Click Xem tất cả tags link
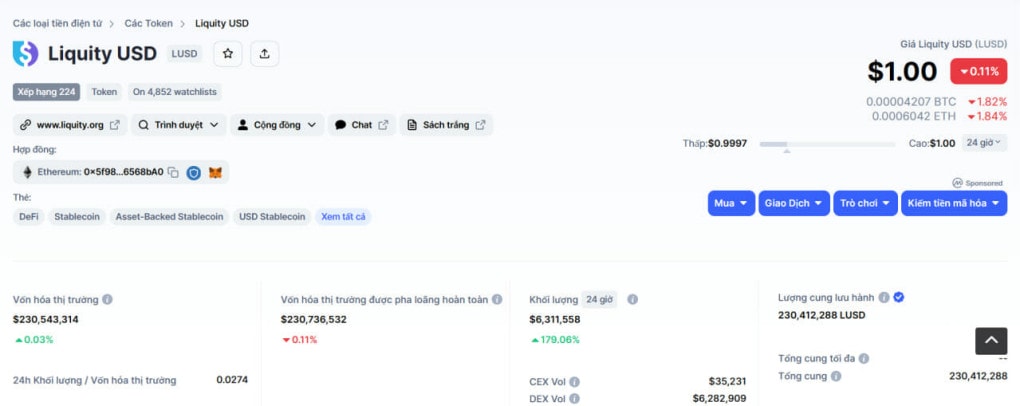Screen dimensions: 1020x406 click(343, 217)
